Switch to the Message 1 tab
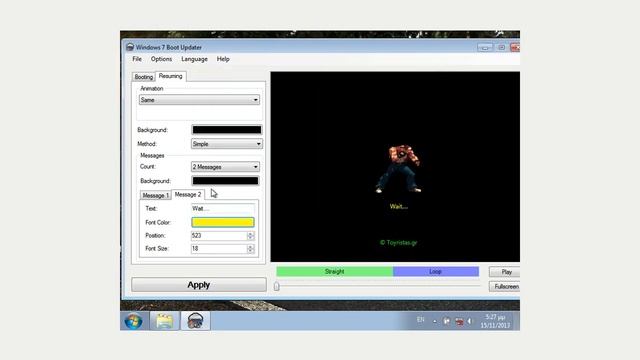Viewport: 640px width, 360px height. pyautogui.click(x=155, y=196)
